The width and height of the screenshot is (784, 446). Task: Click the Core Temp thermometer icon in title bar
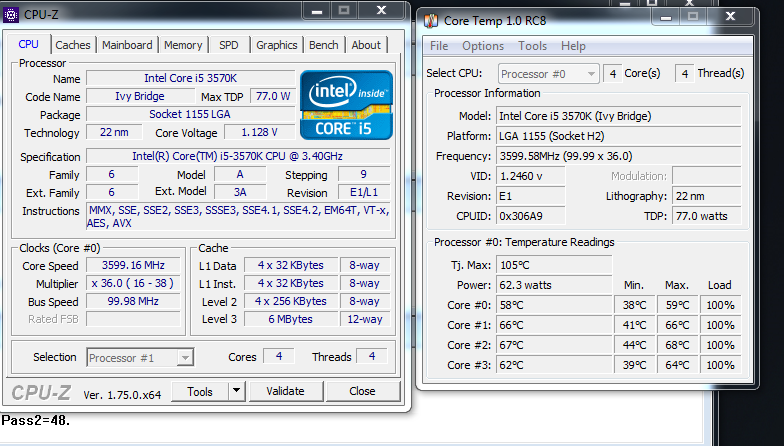(430, 20)
